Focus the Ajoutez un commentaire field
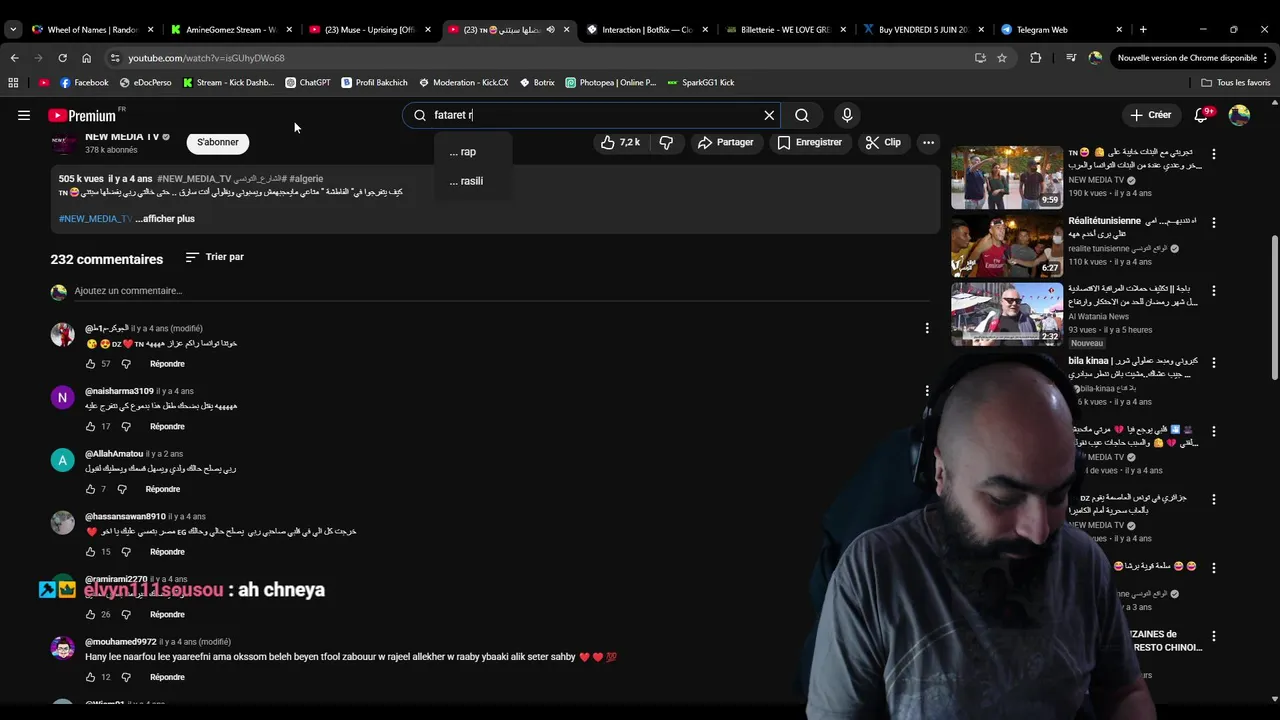The width and height of the screenshot is (1280, 720). coord(500,291)
